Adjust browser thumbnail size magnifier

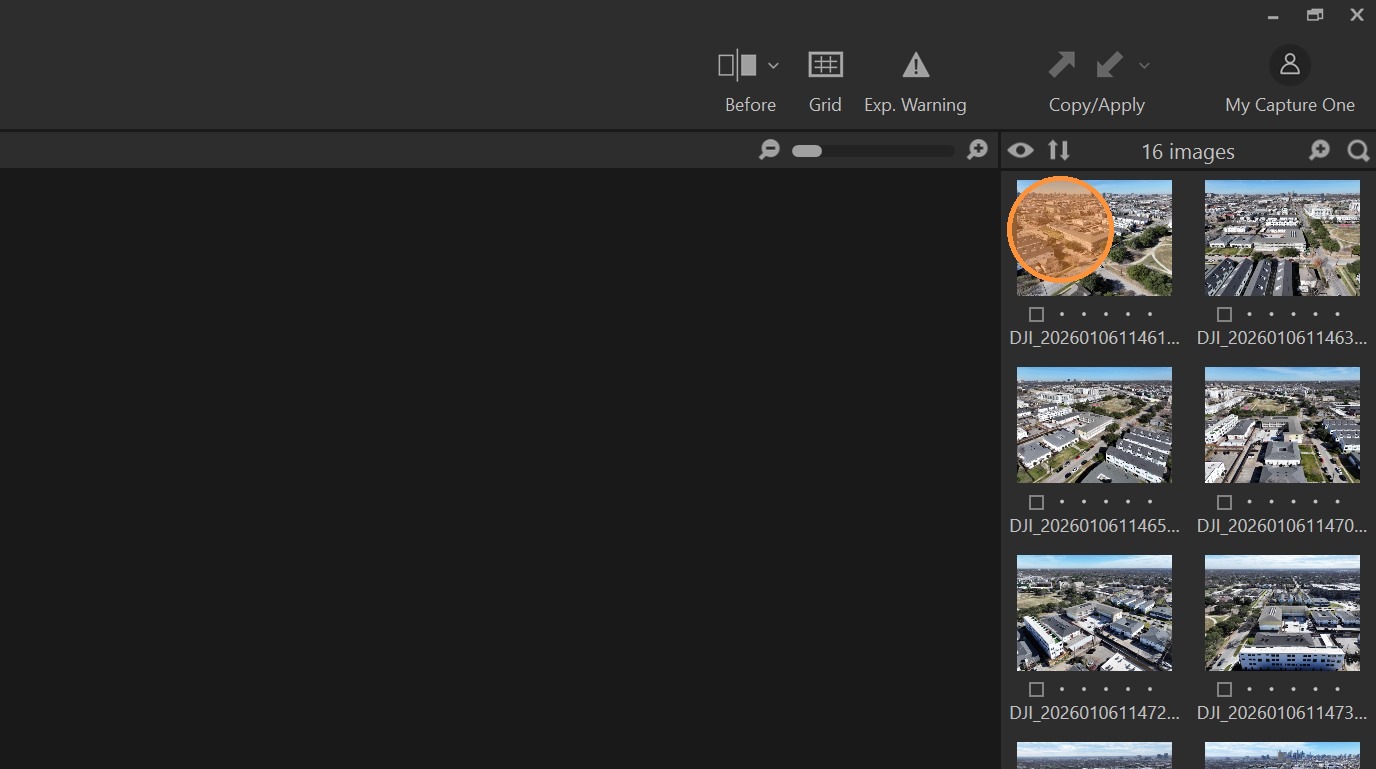pos(1320,151)
